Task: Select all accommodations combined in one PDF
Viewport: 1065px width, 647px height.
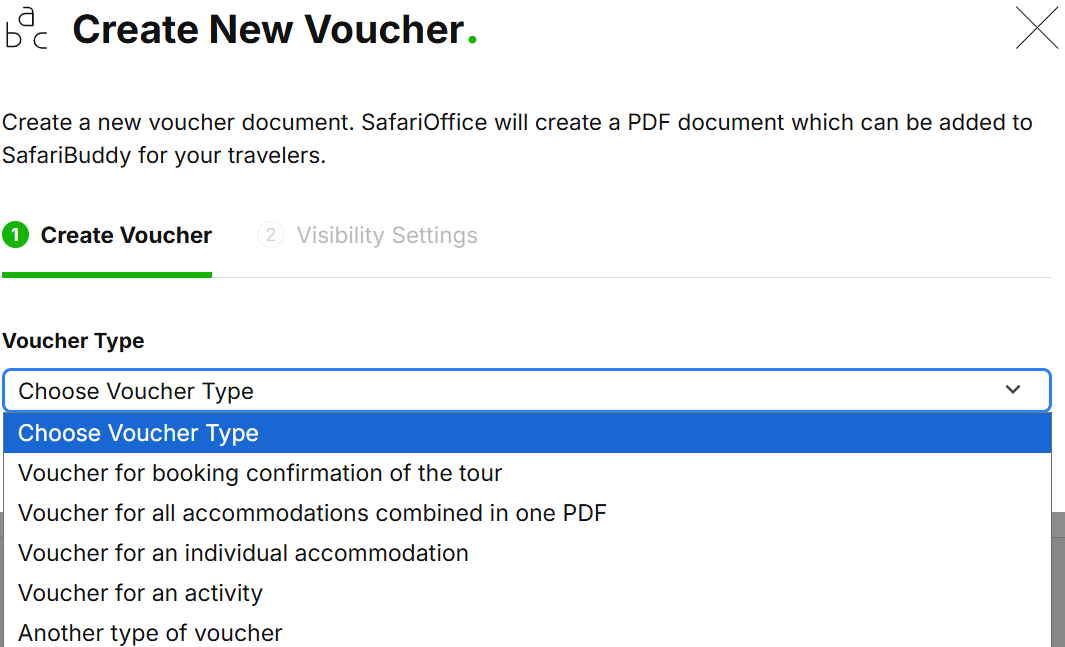Action: click(312, 513)
